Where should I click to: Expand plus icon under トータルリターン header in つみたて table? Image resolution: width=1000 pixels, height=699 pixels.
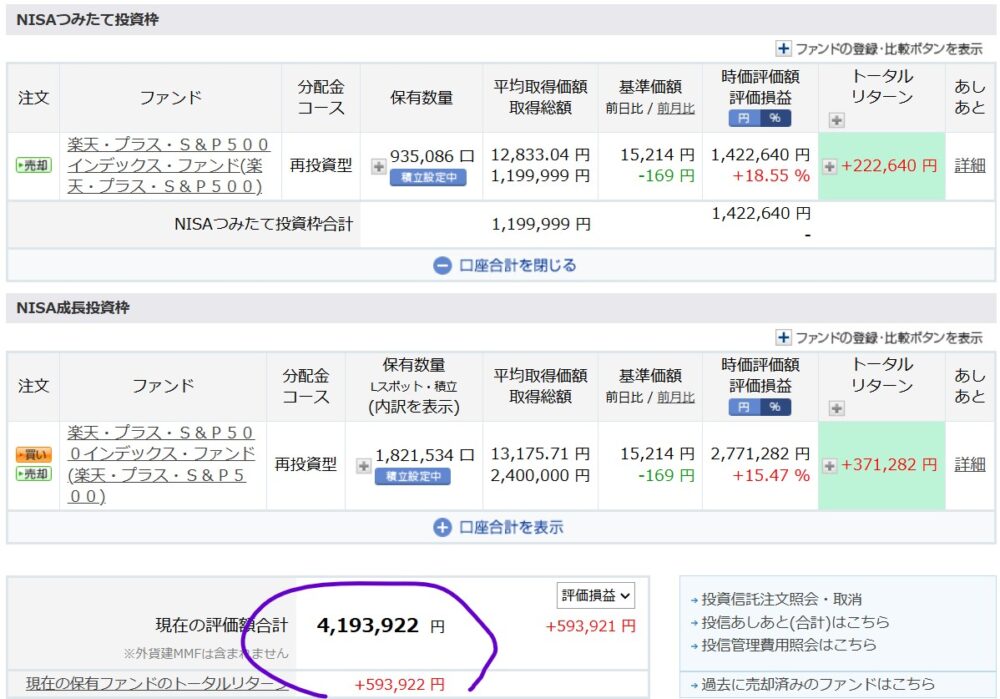coord(837,120)
